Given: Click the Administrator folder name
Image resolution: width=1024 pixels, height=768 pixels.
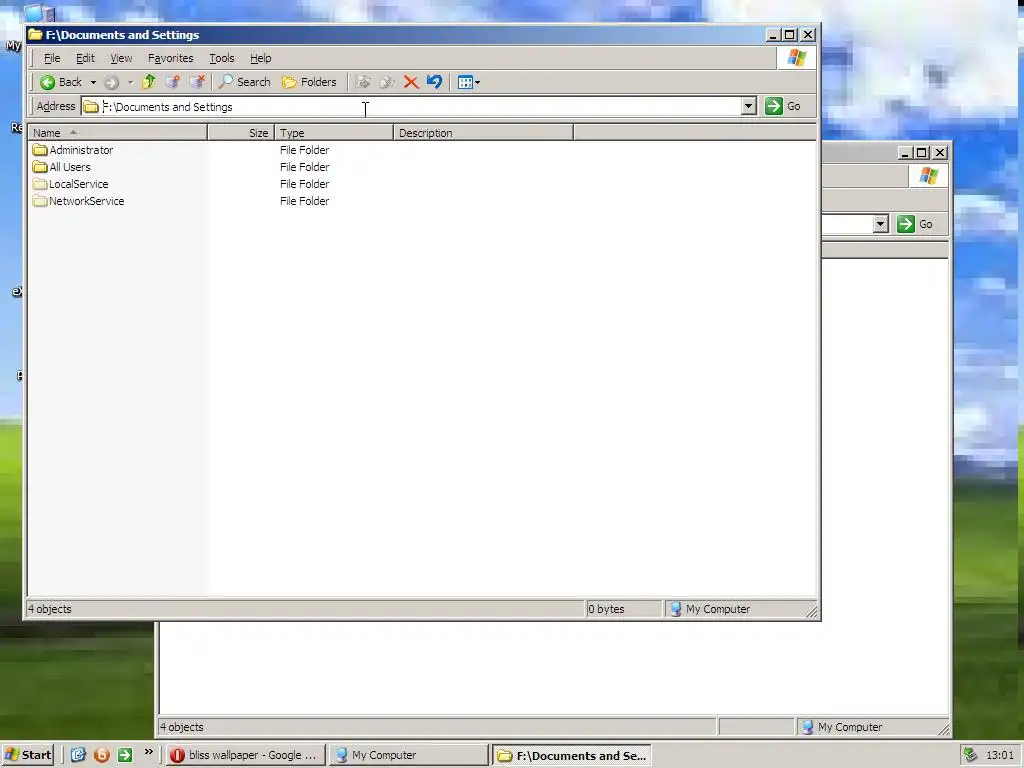Looking at the screenshot, I should (x=81, y=150).
